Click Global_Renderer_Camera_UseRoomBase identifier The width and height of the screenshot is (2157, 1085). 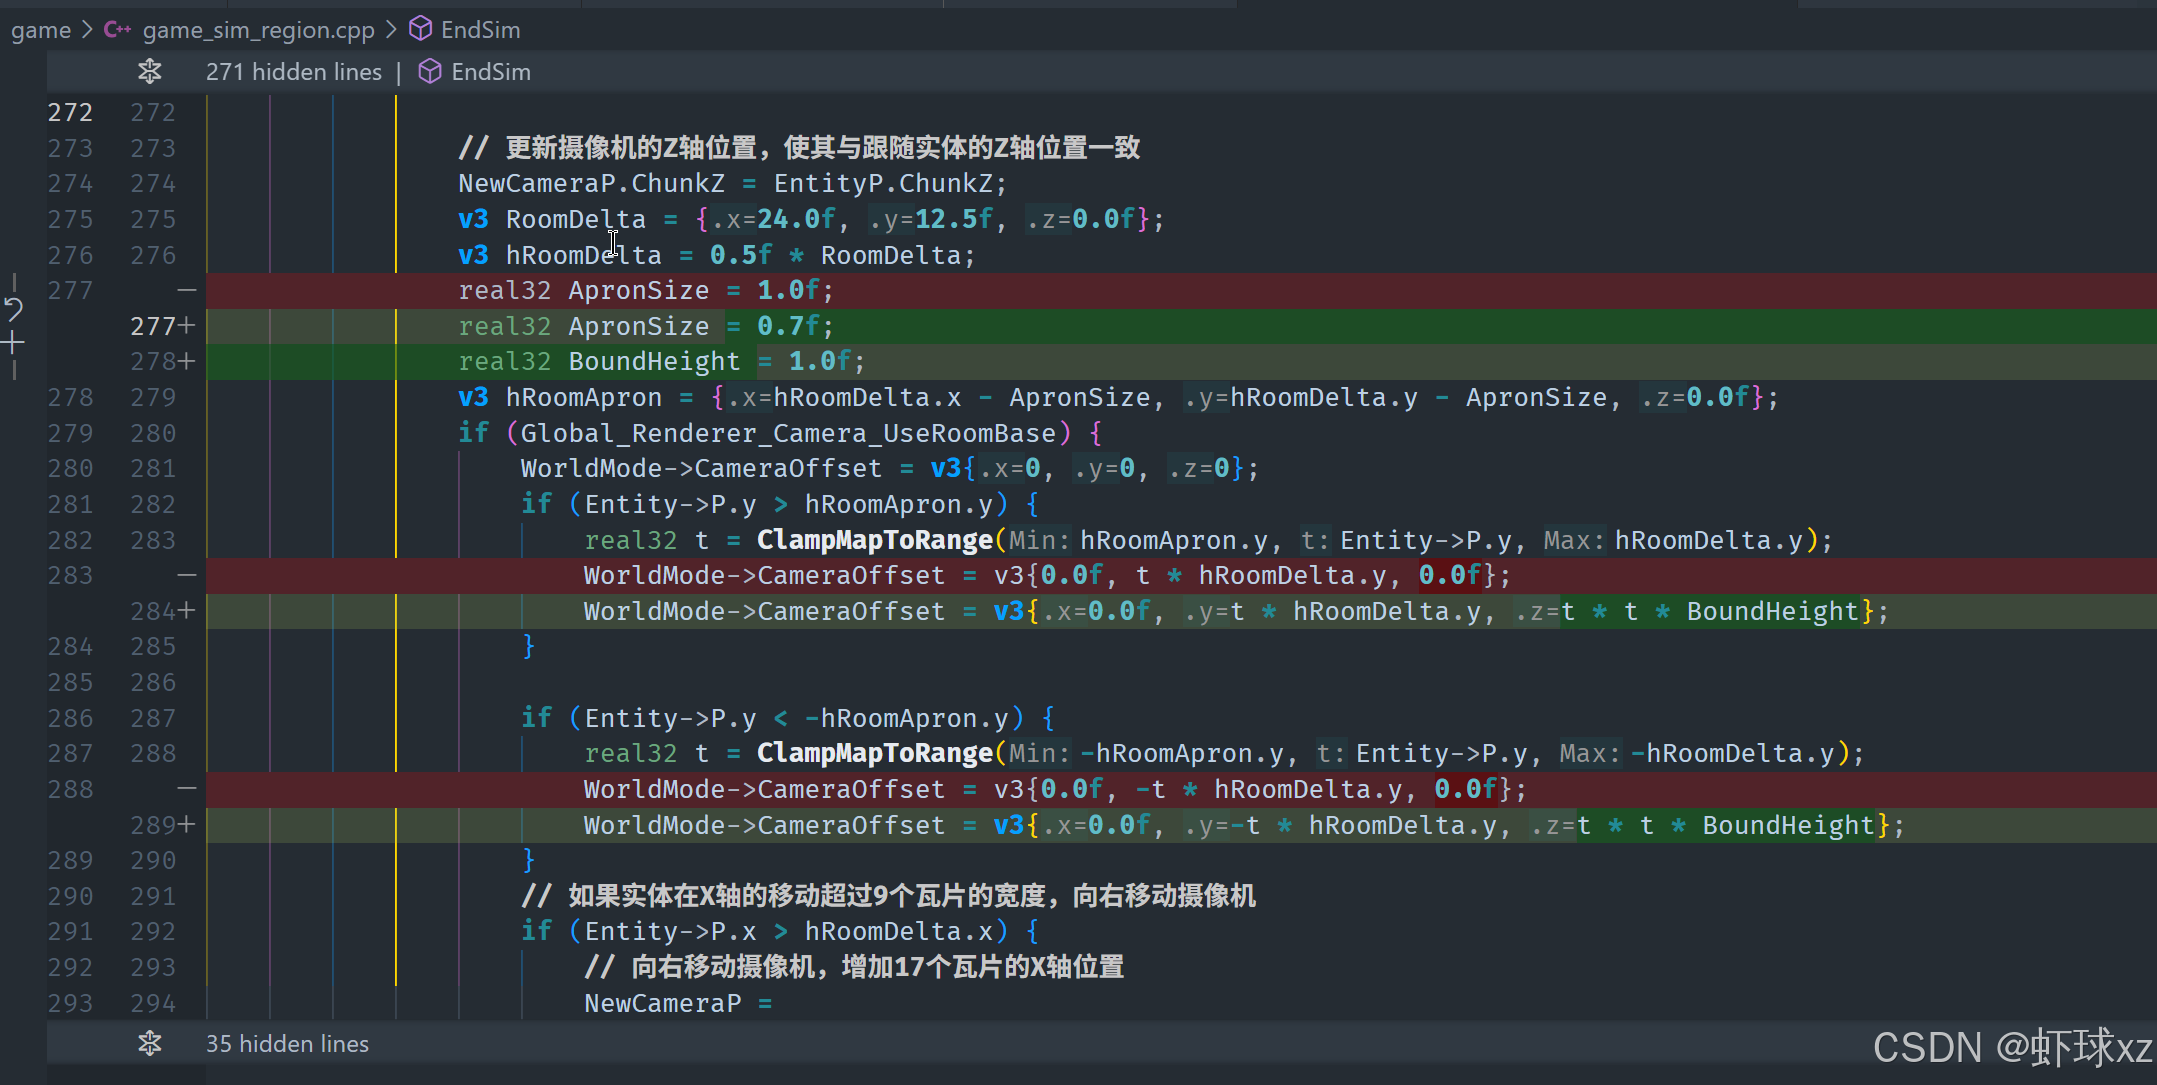(788, 433)
